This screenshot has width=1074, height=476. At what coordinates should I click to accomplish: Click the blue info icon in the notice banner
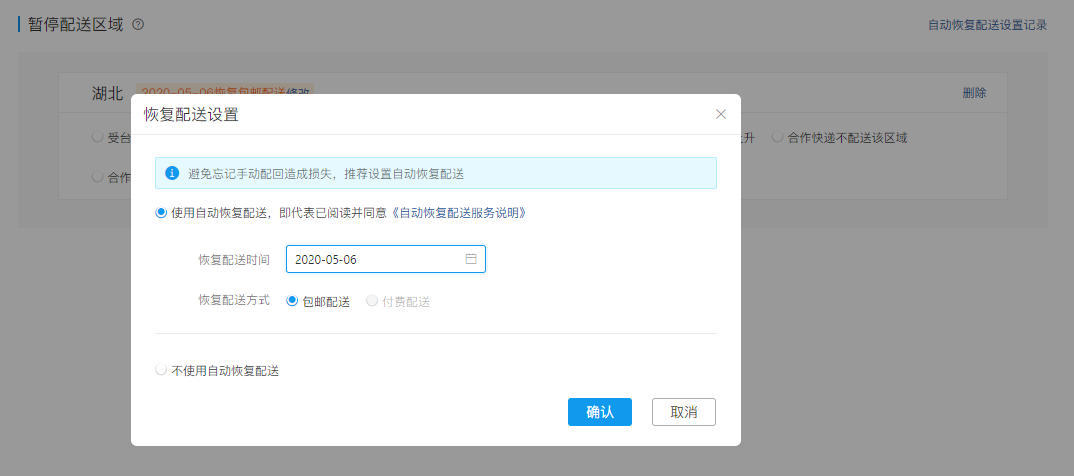click(x=173, y=173)
